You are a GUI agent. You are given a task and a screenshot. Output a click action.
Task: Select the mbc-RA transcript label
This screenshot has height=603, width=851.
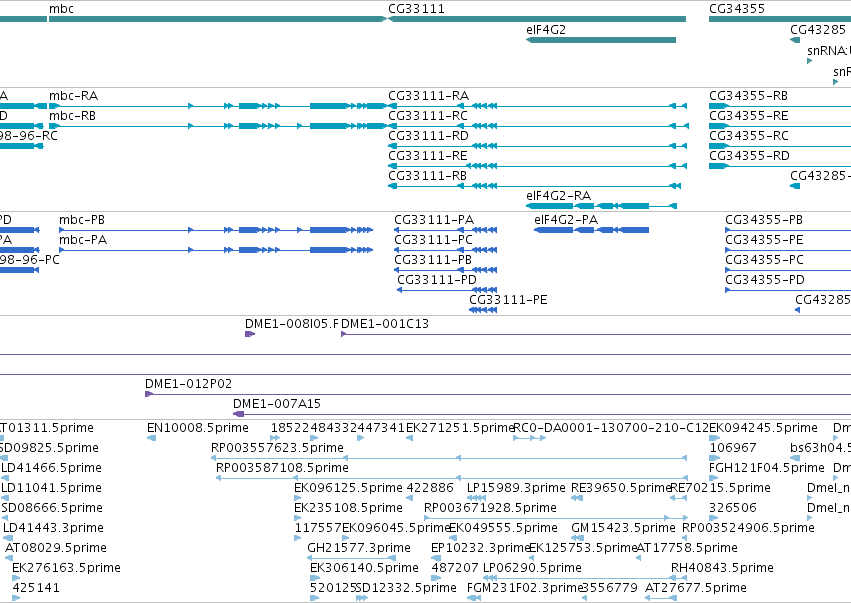[73, 96]
